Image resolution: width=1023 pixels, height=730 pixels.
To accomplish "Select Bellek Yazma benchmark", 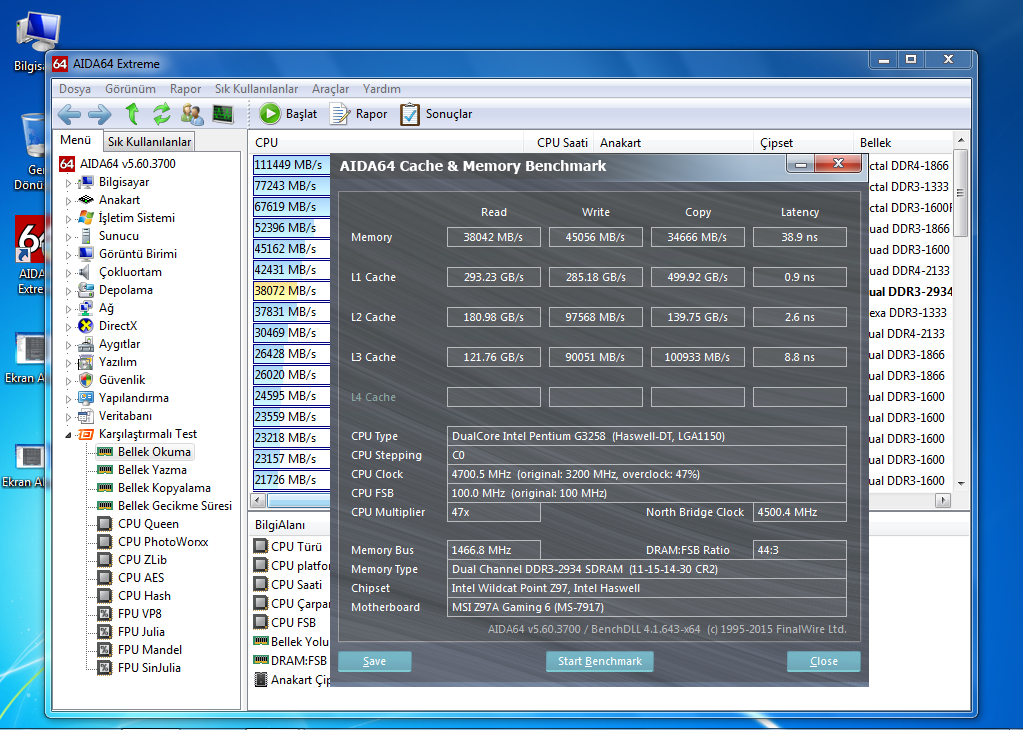I will [x=152, y=470].
